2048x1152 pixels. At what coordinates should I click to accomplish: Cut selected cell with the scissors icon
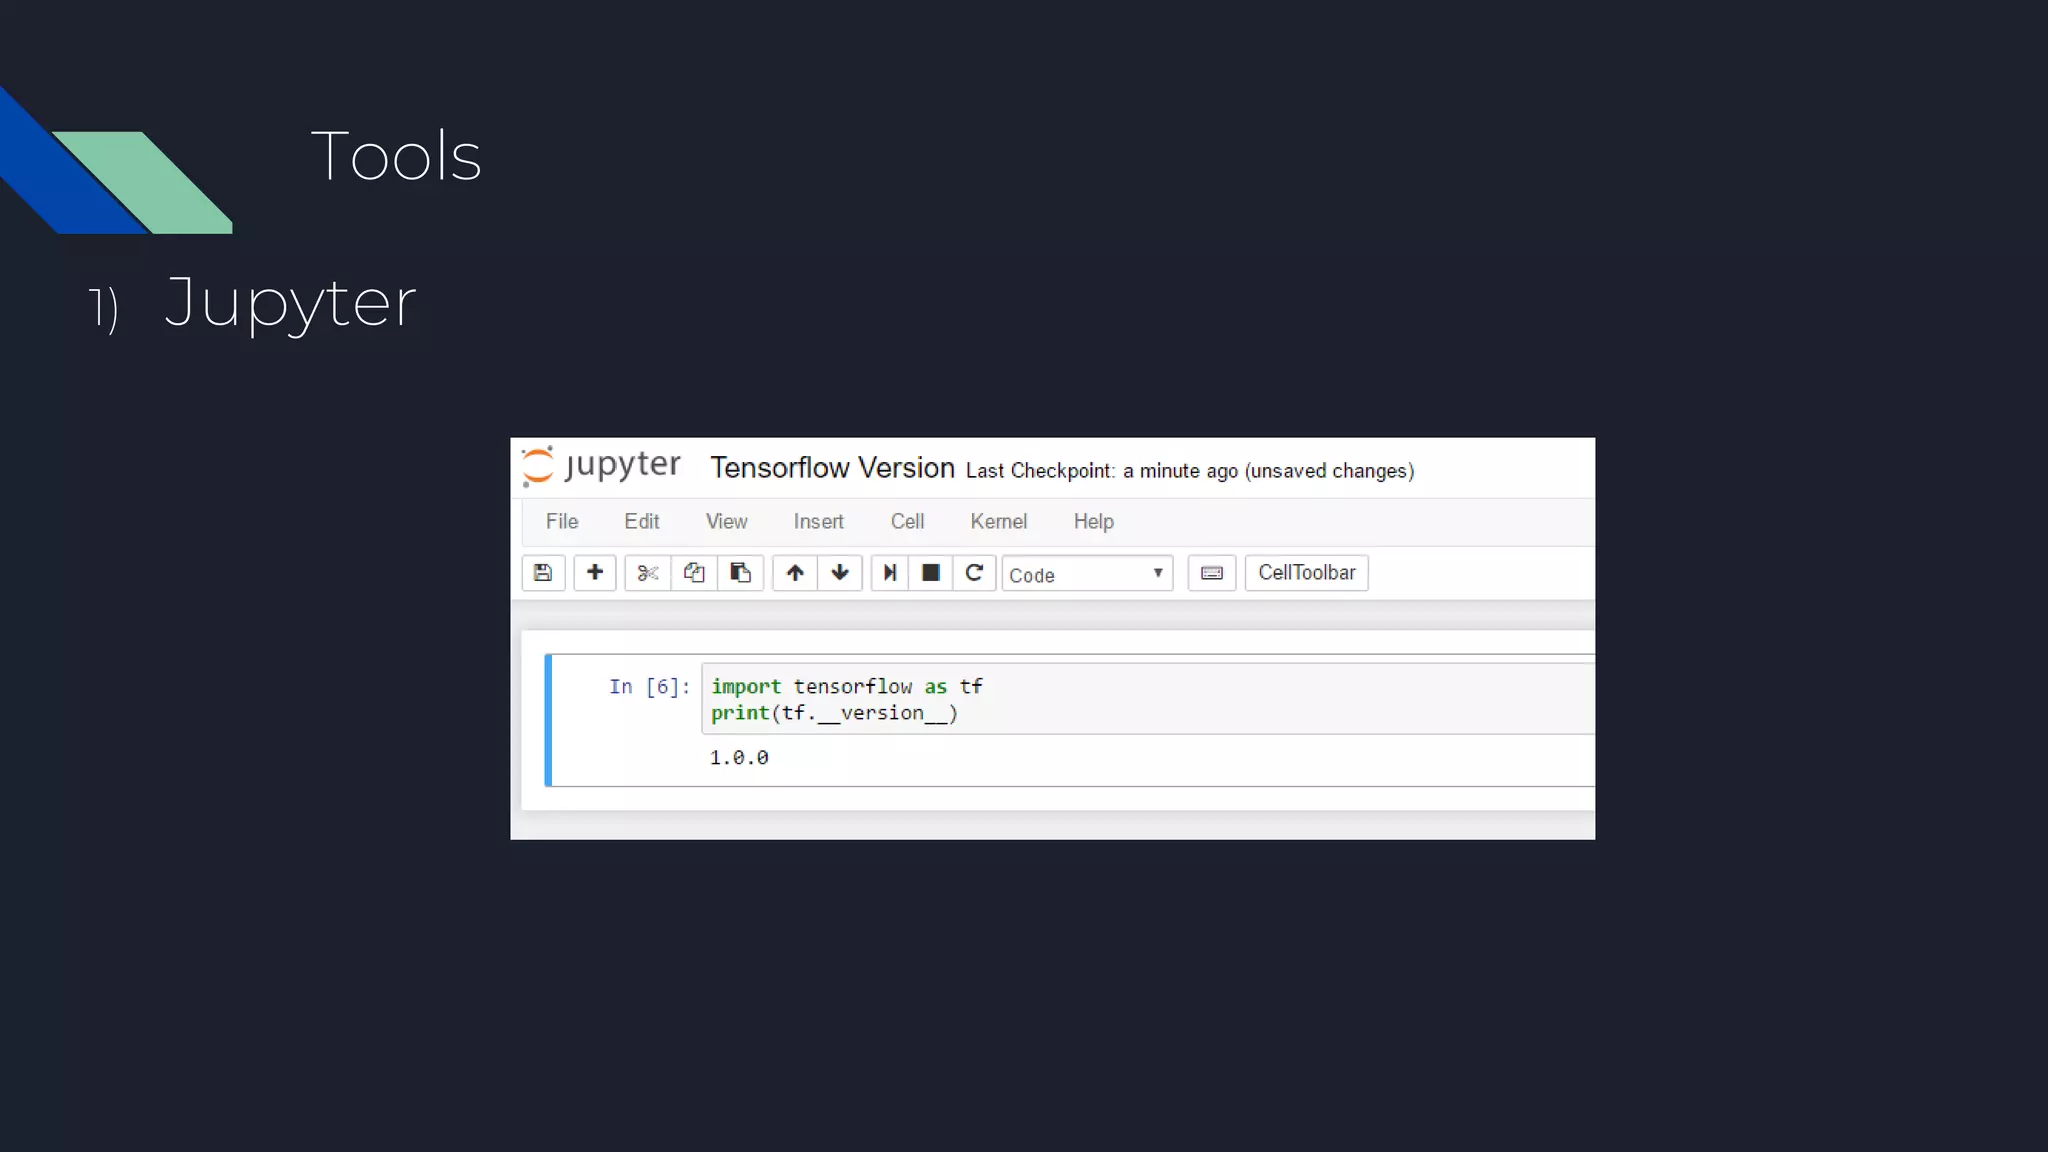648,573
